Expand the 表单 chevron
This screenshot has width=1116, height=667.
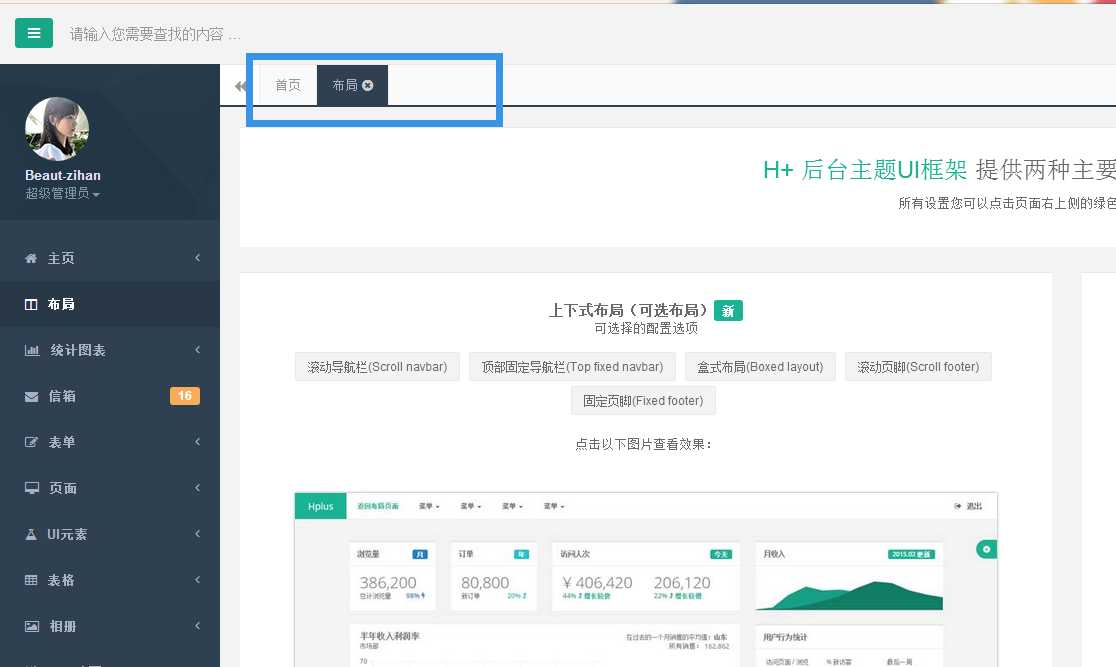[197, 441]
